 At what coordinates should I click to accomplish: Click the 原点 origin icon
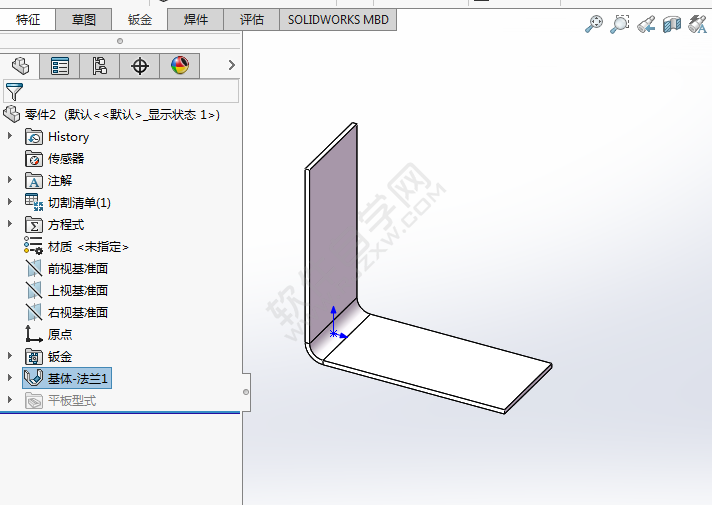coord(34,334)
